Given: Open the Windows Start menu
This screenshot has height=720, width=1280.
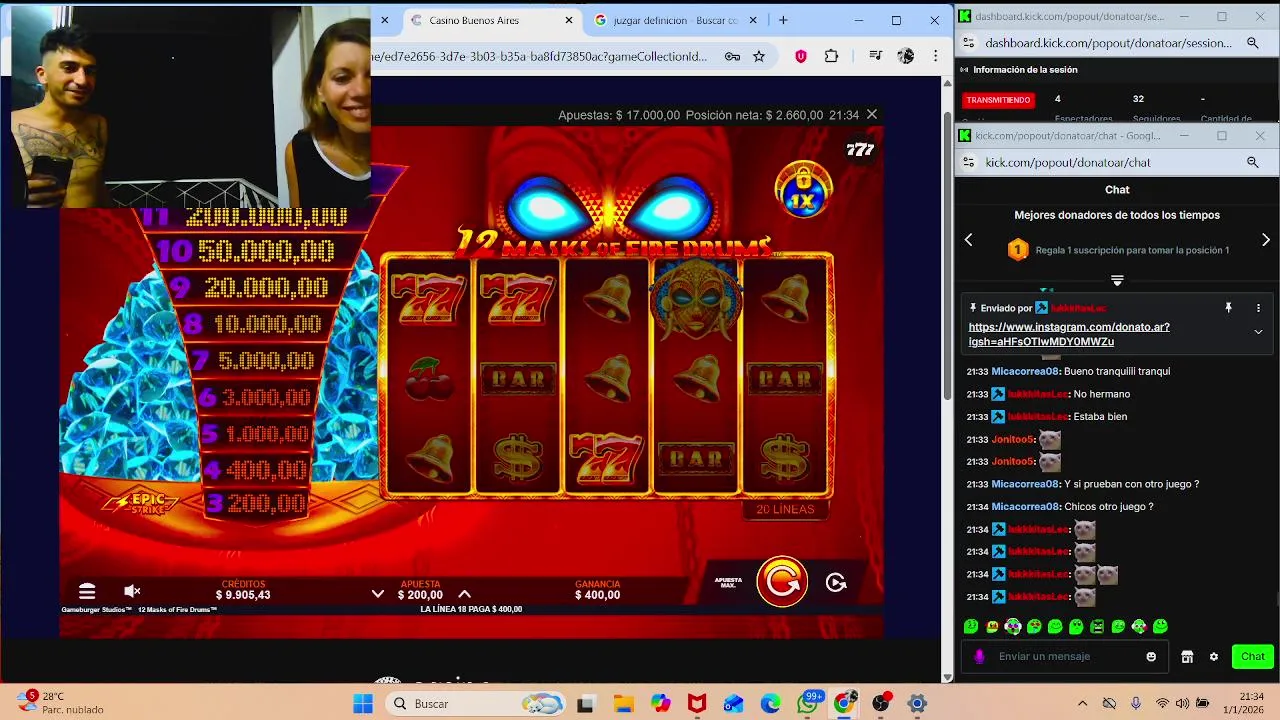Looking at the screenshot, I should 362,704.
